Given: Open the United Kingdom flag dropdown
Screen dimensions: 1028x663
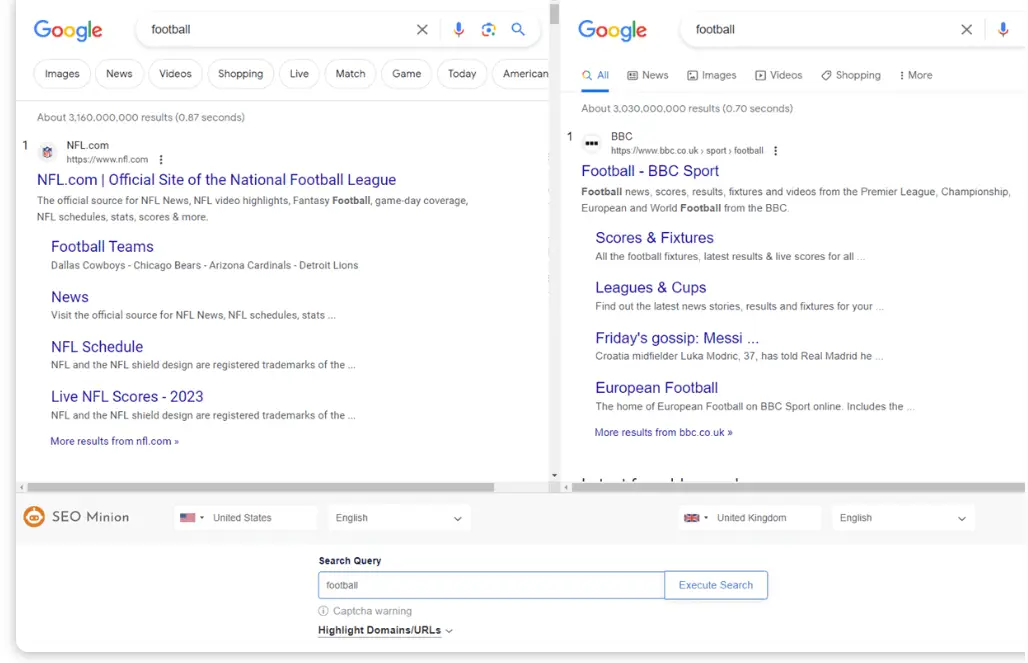Looking at the screenshot, I should (696, 517).
